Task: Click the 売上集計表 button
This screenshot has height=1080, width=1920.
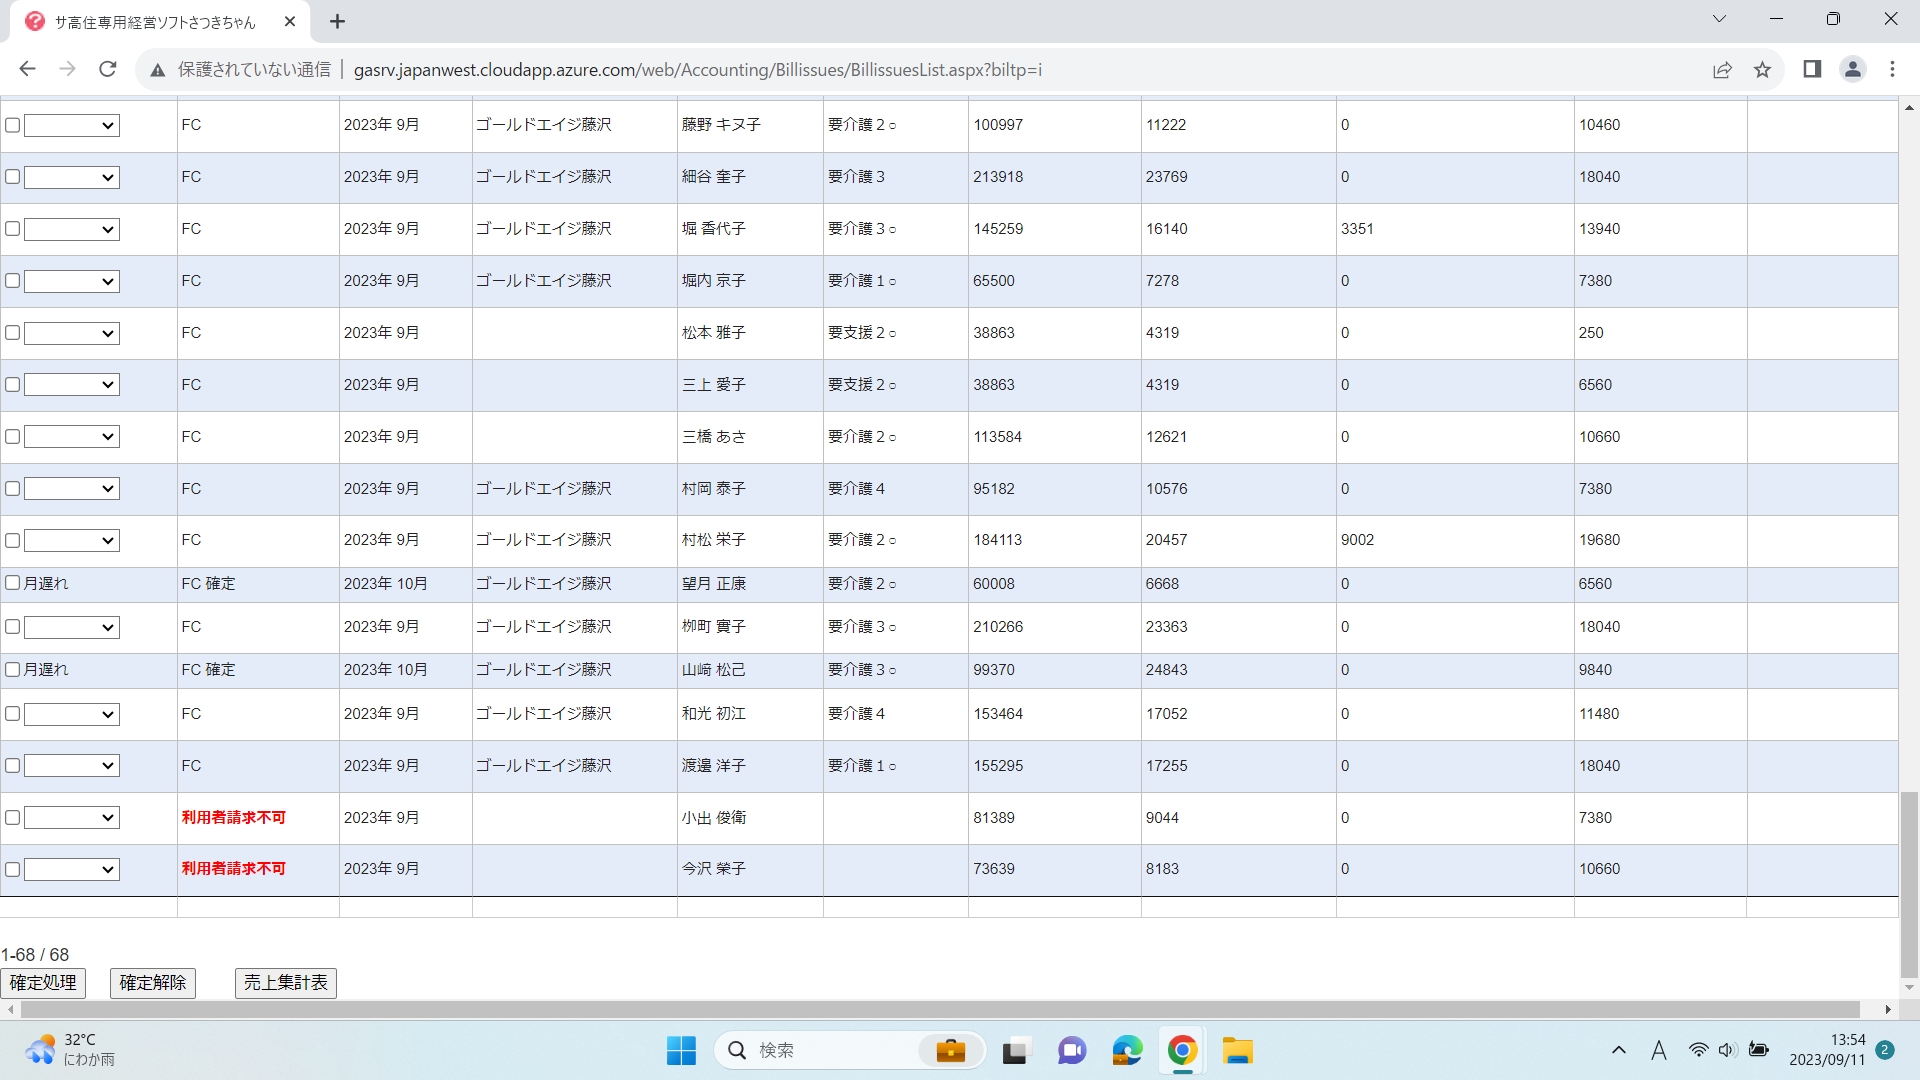Action: [x=286, y=983]
